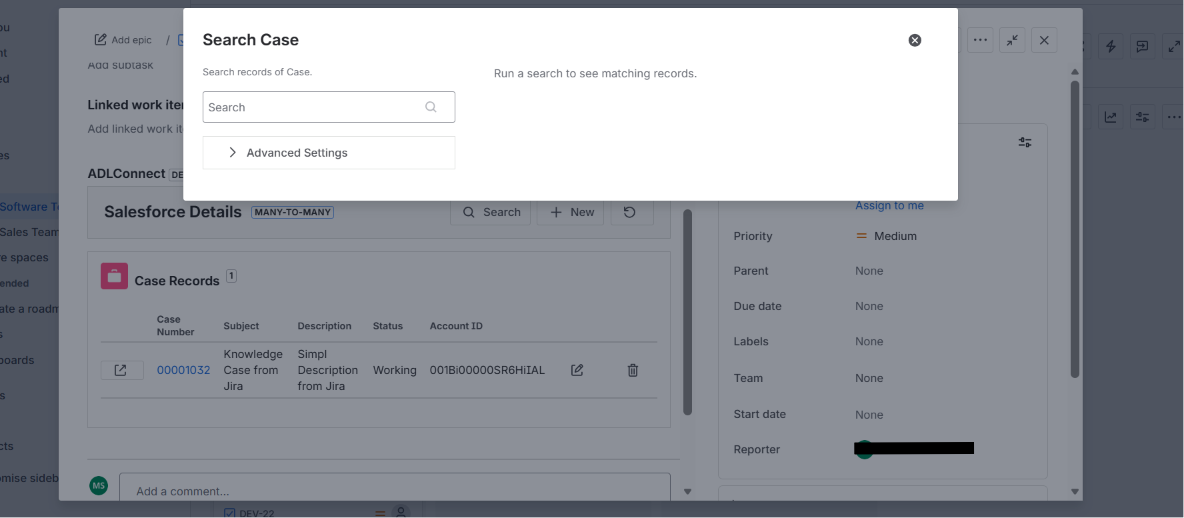This screenshot has height=518, width=1184.
Task: Click the Search records of Case text
Action: [257, 72]
